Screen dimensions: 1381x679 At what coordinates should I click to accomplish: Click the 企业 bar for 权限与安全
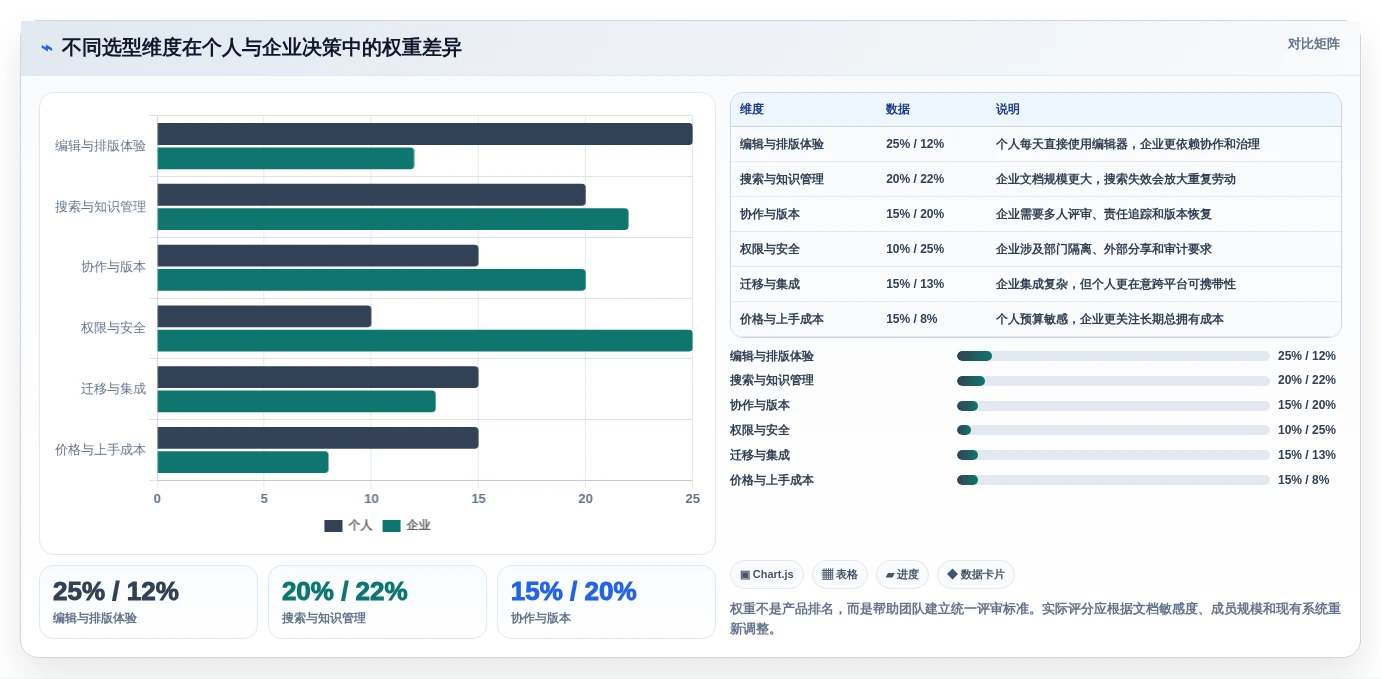click(425, 341)
